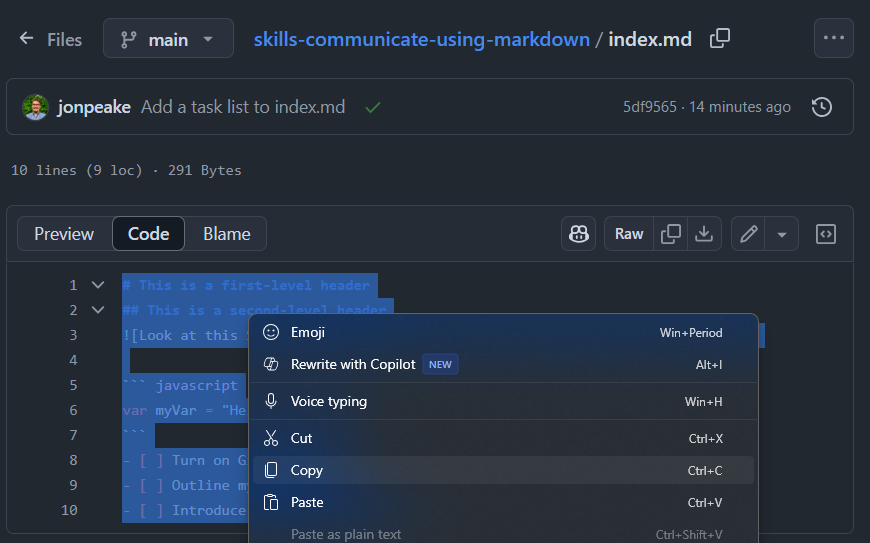Screen dimensions: 870x543
Task: Select Cut from the context menu
Action: 503,438
